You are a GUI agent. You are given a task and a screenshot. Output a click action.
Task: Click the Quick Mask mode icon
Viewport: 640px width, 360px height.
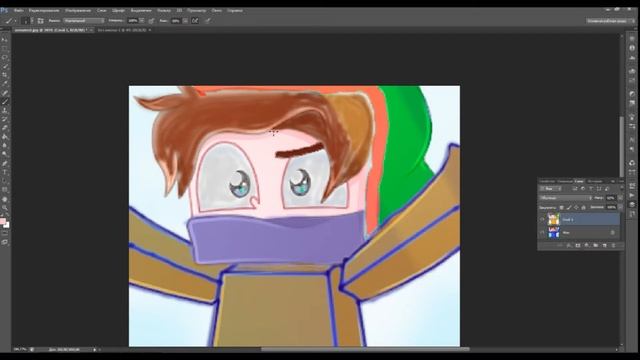click(x=5, y=233)
